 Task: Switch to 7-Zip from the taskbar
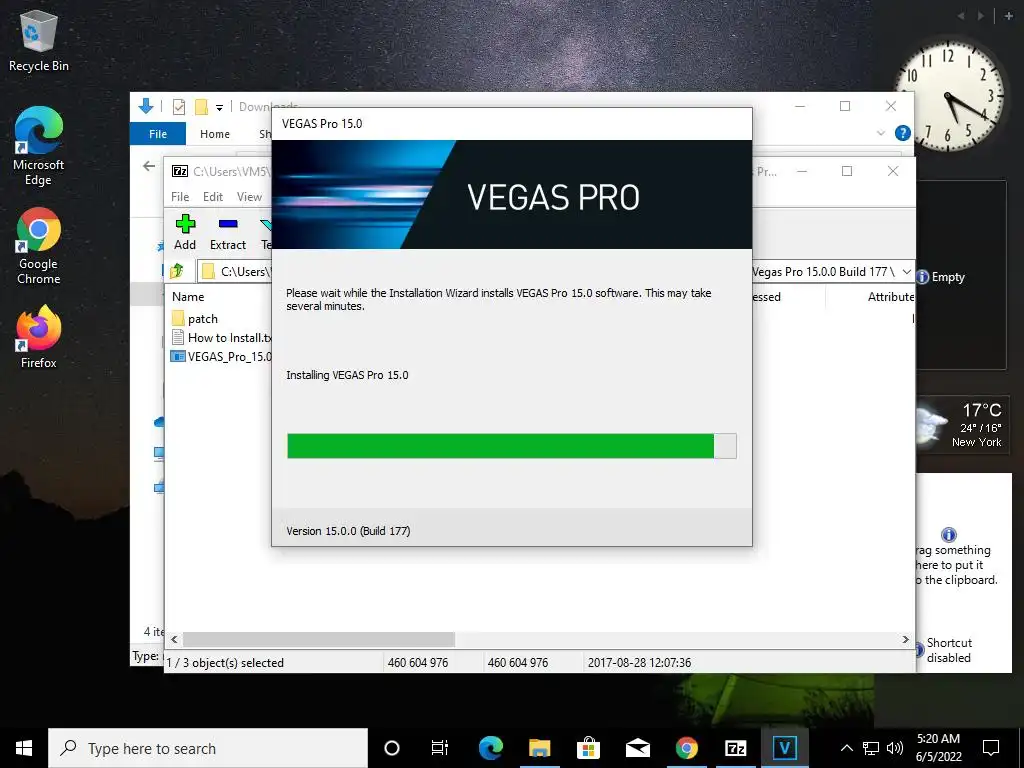(x=735, y=748)
